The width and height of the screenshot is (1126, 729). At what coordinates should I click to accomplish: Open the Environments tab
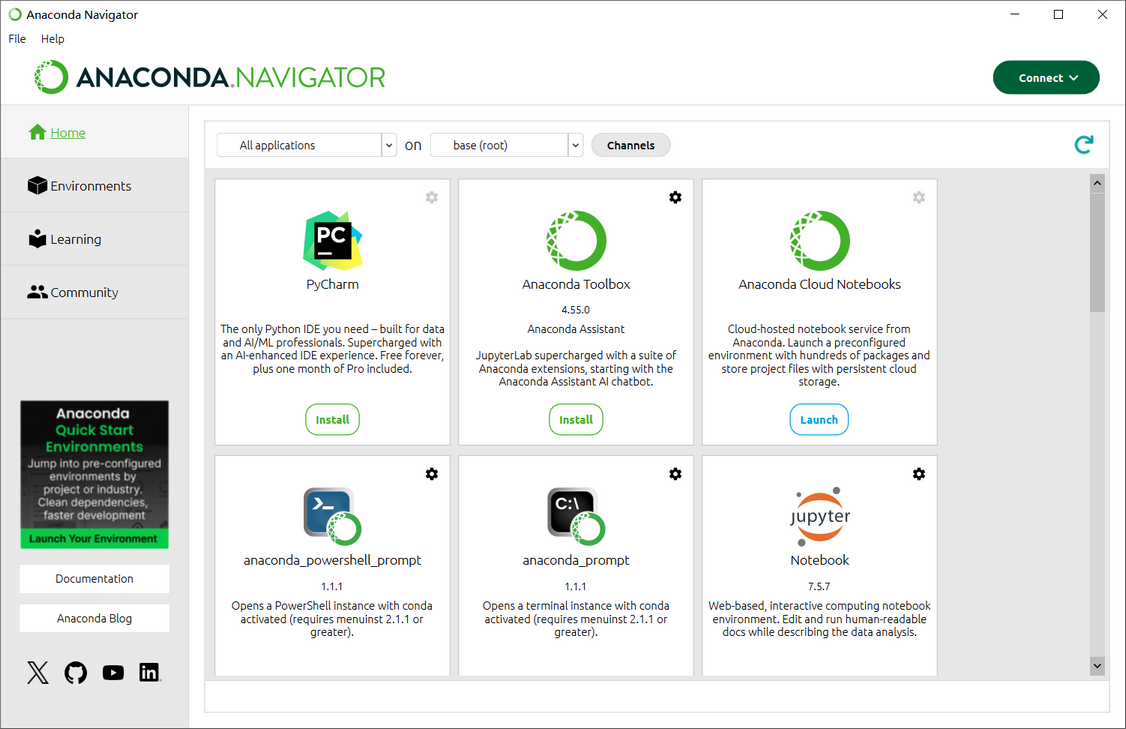click(x=94, y=186)
